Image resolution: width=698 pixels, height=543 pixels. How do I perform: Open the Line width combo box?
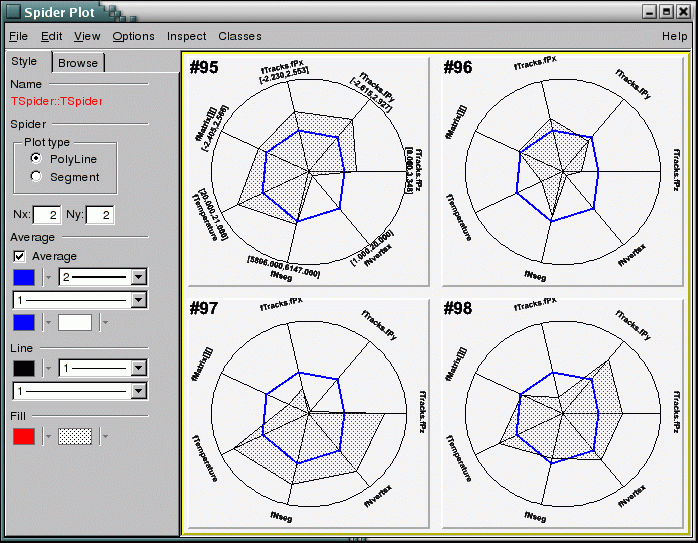tap(103, 368)
